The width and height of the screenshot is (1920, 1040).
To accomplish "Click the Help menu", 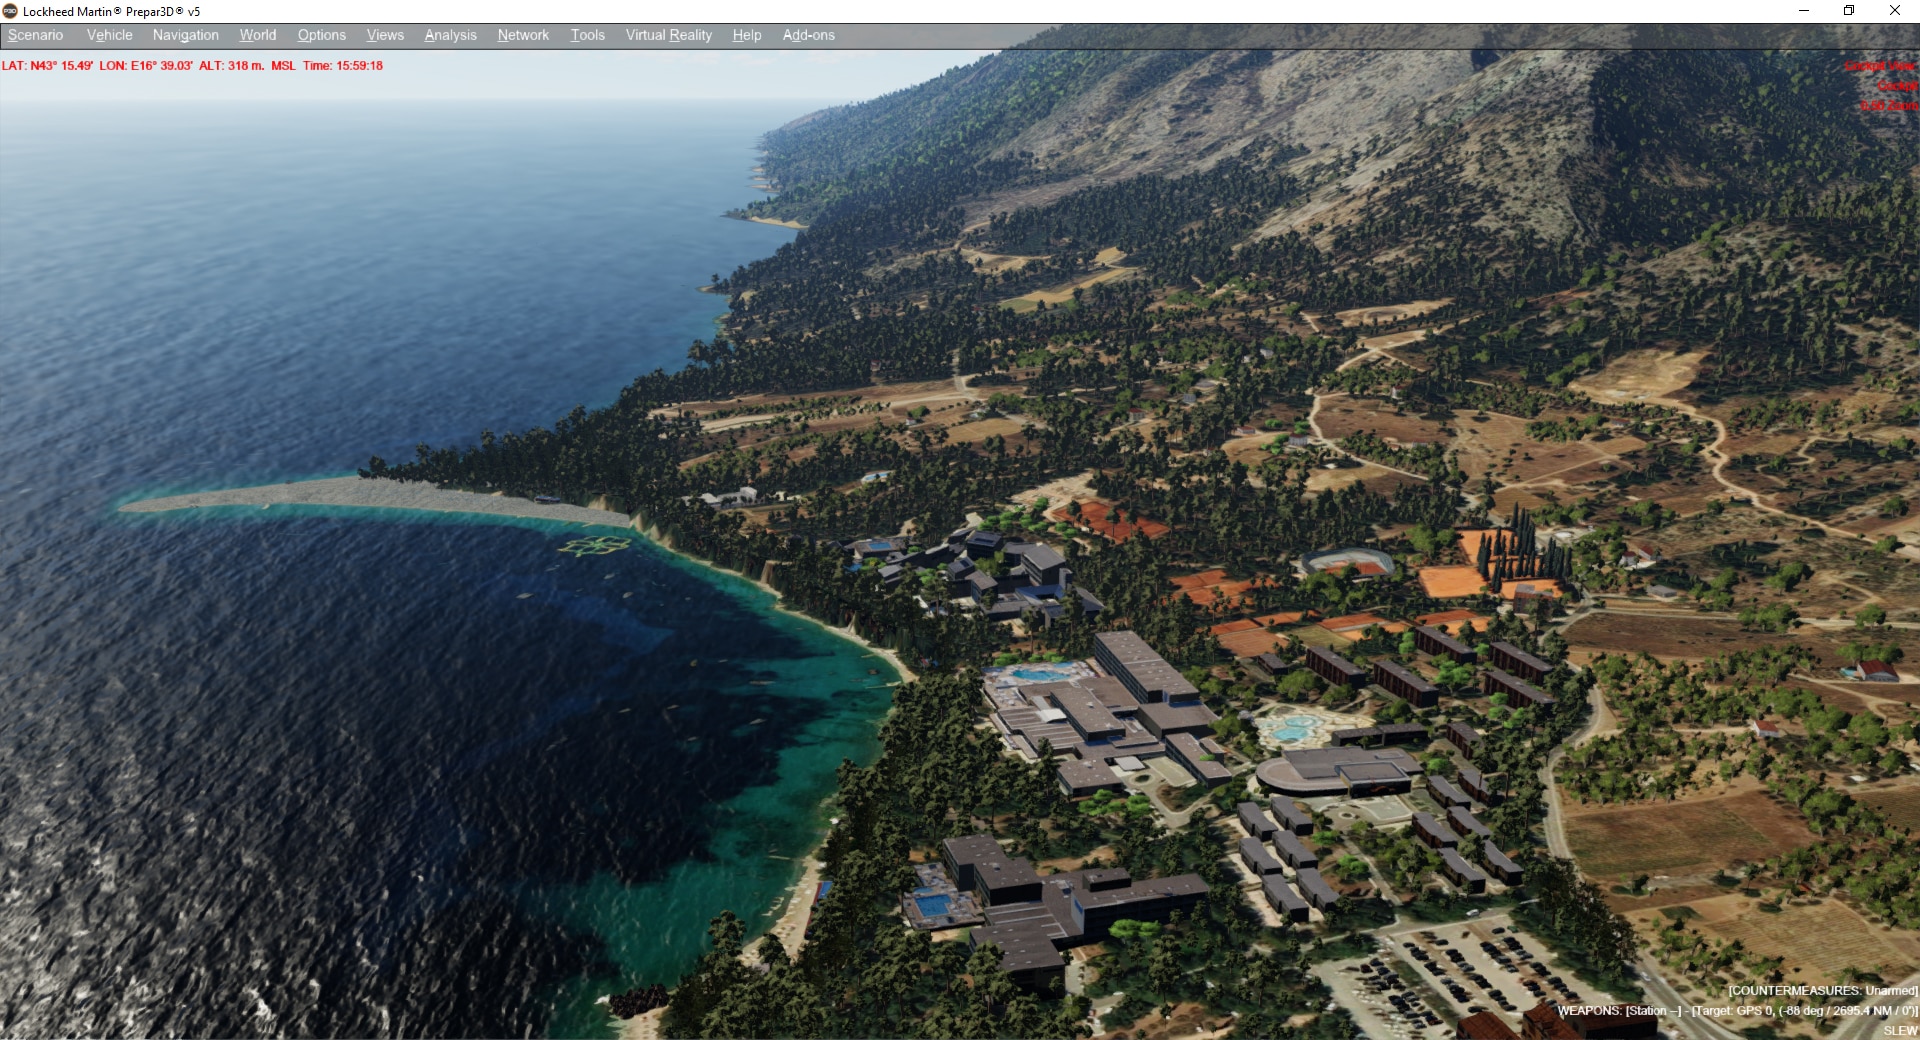I will 746,35.
